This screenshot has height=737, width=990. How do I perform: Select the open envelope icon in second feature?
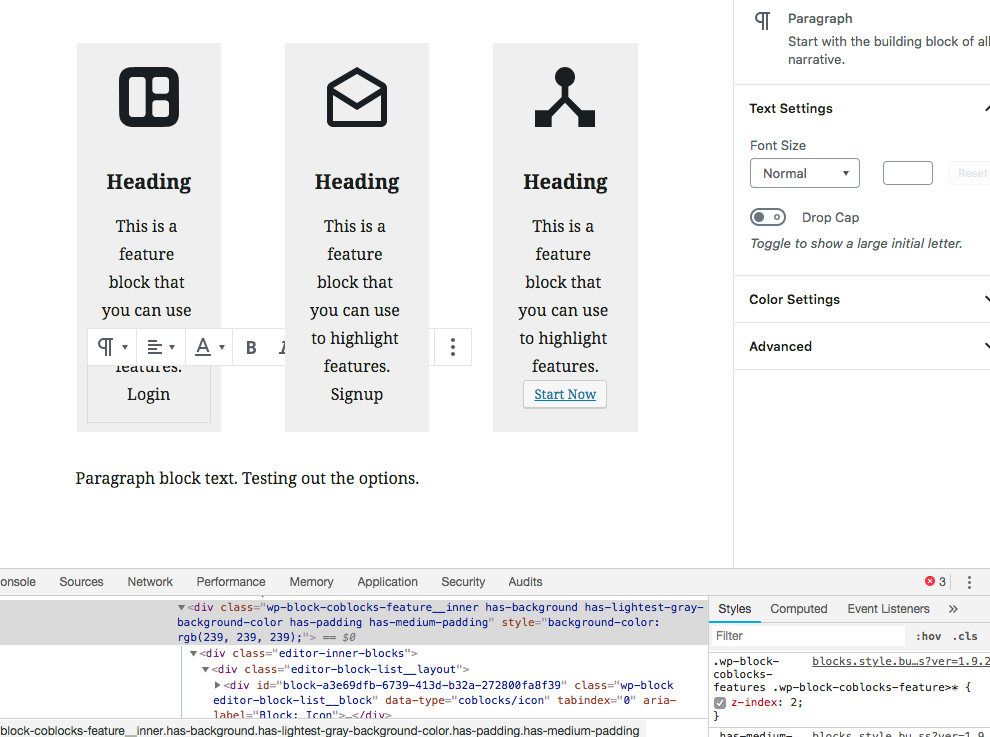tap(357, 97)
